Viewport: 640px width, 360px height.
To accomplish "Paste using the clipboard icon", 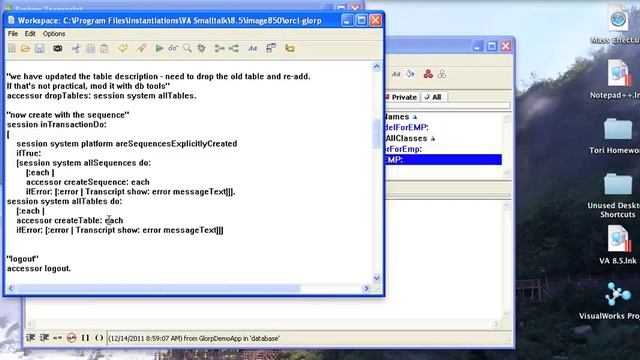I will [x=104, y=49].
